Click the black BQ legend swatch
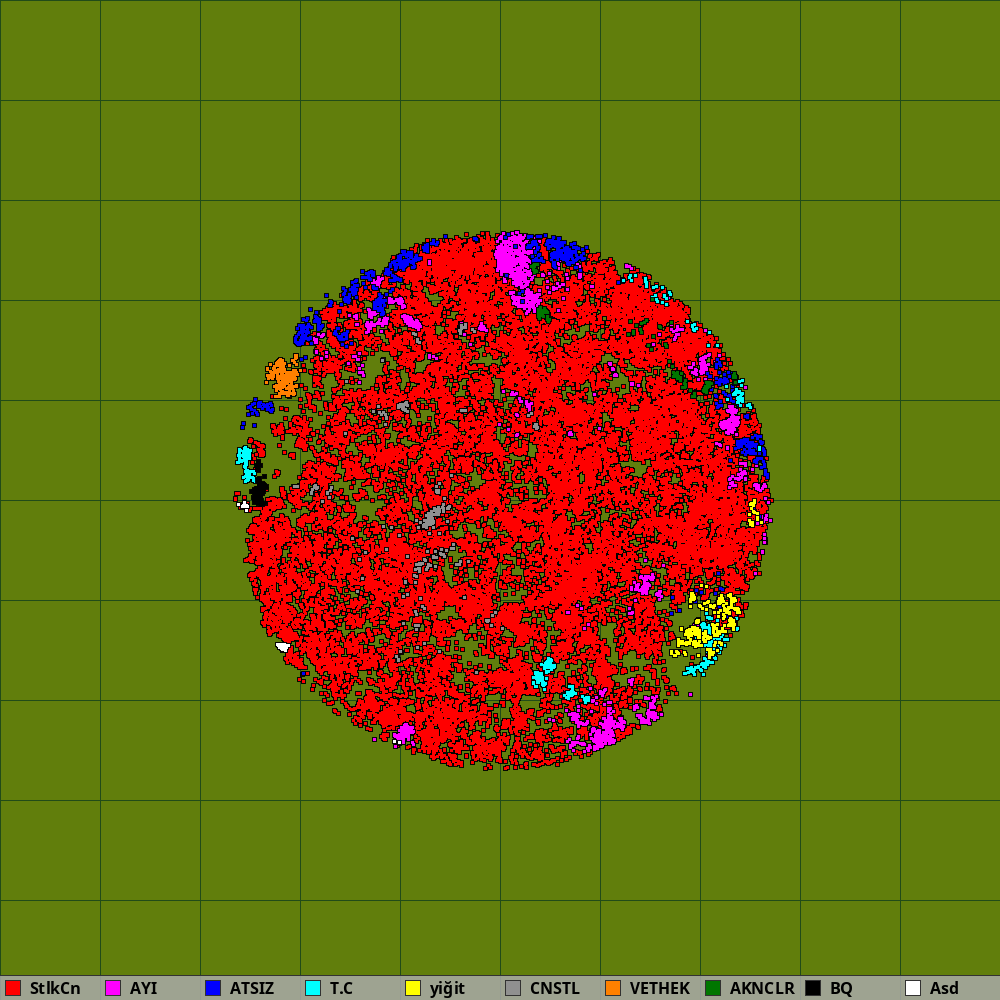The height and width of the screenshot is (1000, 1000). (x=813, y=988)
